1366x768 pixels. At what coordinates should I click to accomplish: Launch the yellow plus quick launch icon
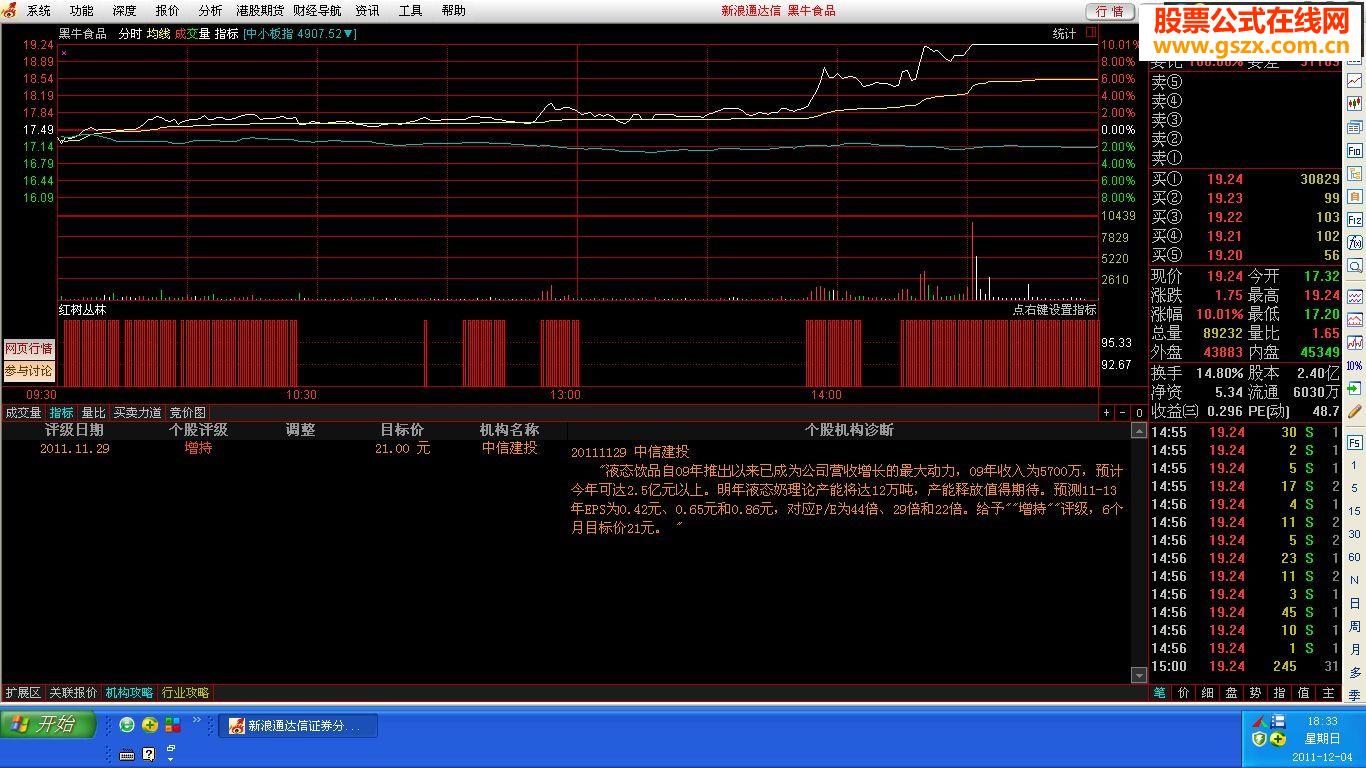pyautogui.click(x=150, y=725)
